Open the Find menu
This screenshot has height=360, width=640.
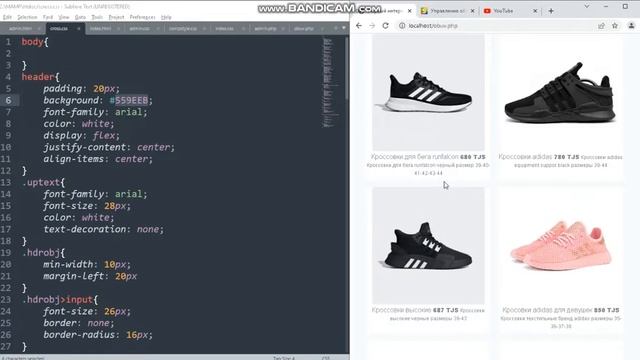[x=48, y=17]
